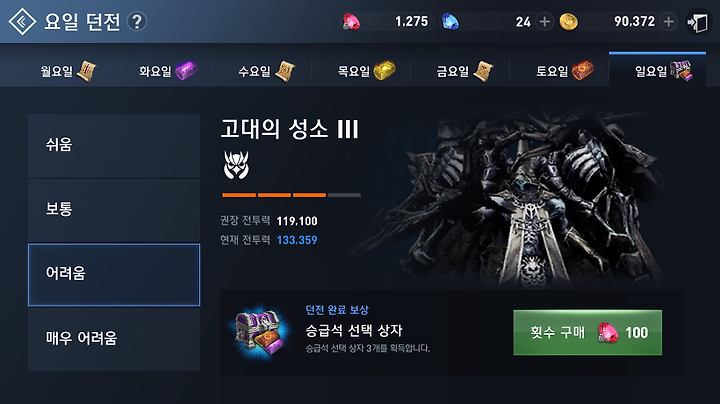This screenshot has height=404, width=720.
Task: Click 횟수 구매 100 button
Action: click(587, 332)
